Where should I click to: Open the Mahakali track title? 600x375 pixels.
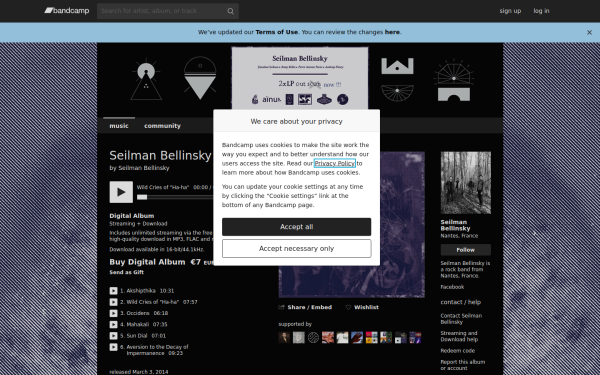[138, 324]
